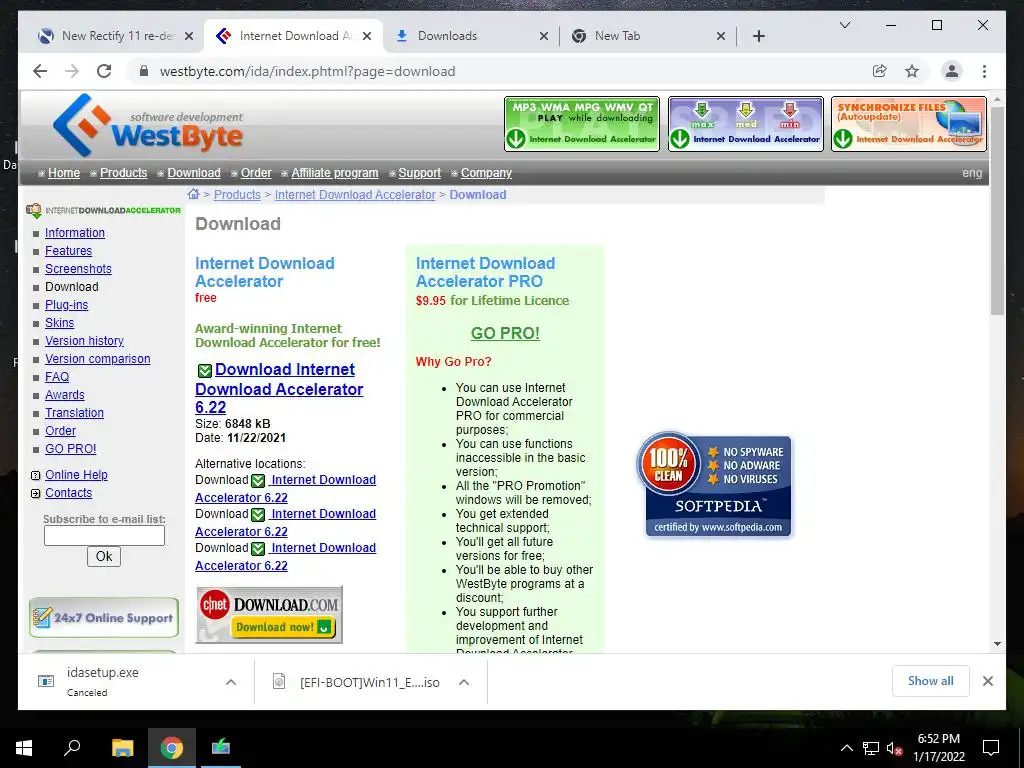This screenshot has height=768, width=1024.
Task: Click the network tray icon
Action: click(x=871, y=748)
